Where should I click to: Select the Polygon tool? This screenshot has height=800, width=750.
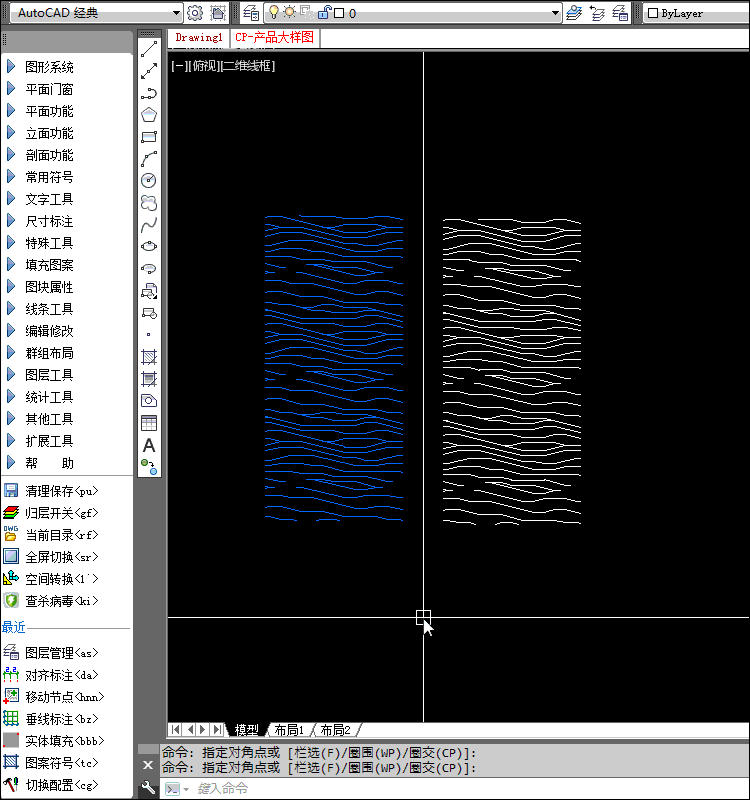(149, 115)
